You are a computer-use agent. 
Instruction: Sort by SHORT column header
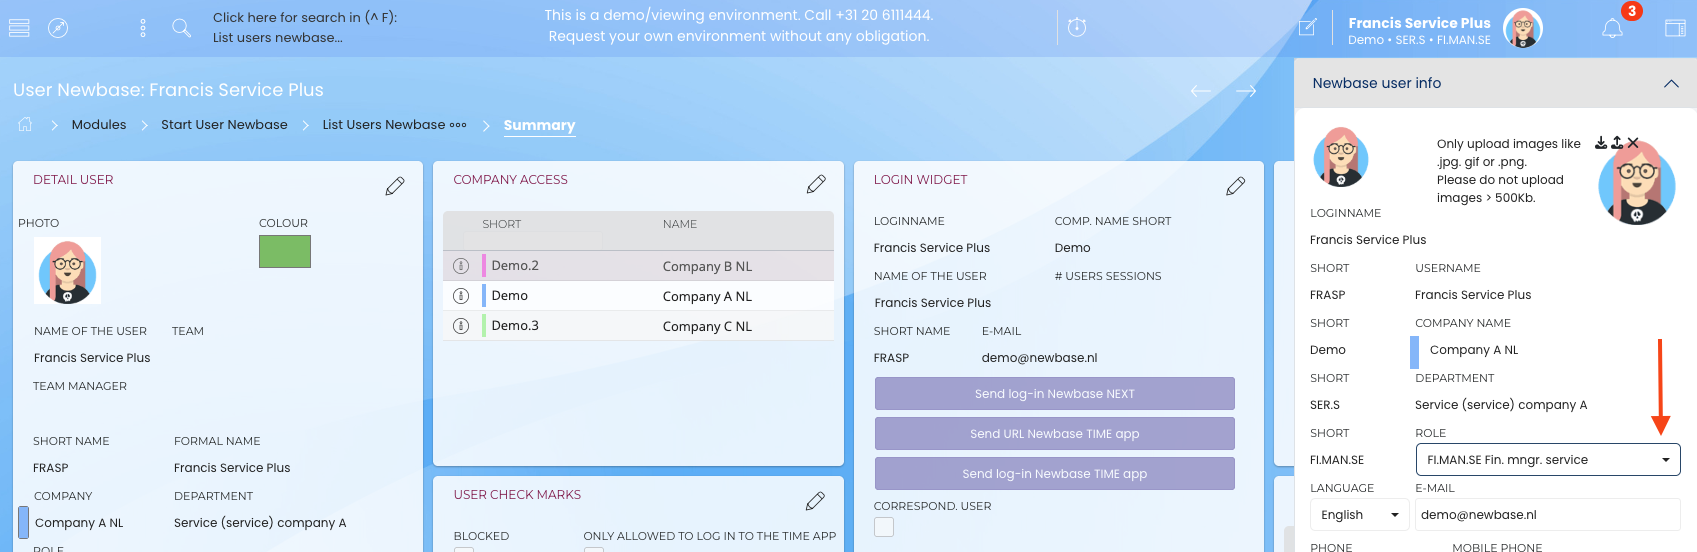[501, 224]
